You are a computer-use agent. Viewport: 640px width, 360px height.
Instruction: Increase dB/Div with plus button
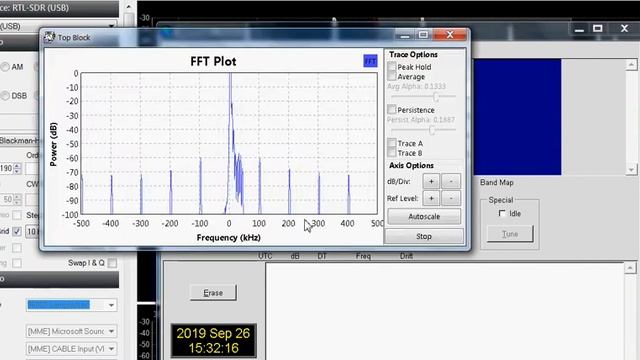[x=431, y=181]
